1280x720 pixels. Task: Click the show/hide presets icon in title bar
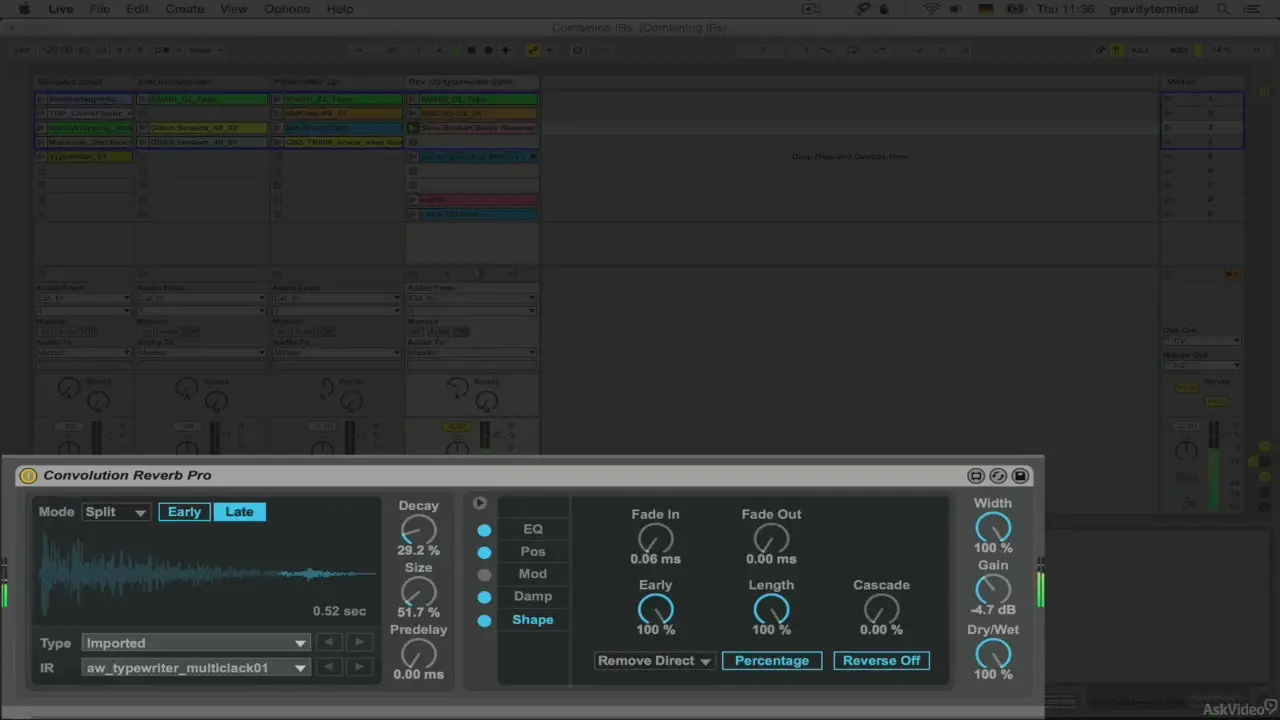click(x=976, y=476)
